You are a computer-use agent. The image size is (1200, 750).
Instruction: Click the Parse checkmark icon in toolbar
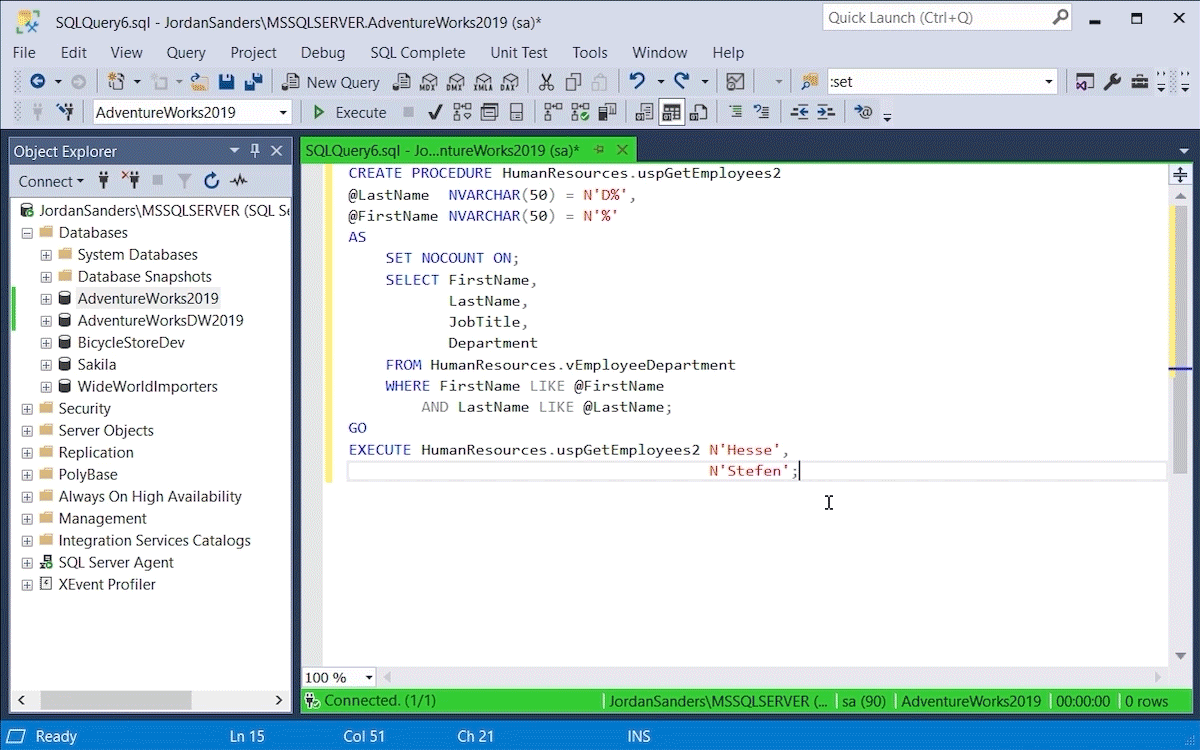click(436, 112)
